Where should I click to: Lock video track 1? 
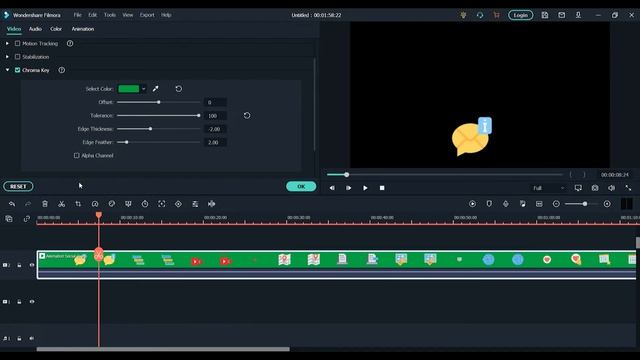(x=19, y=302)
